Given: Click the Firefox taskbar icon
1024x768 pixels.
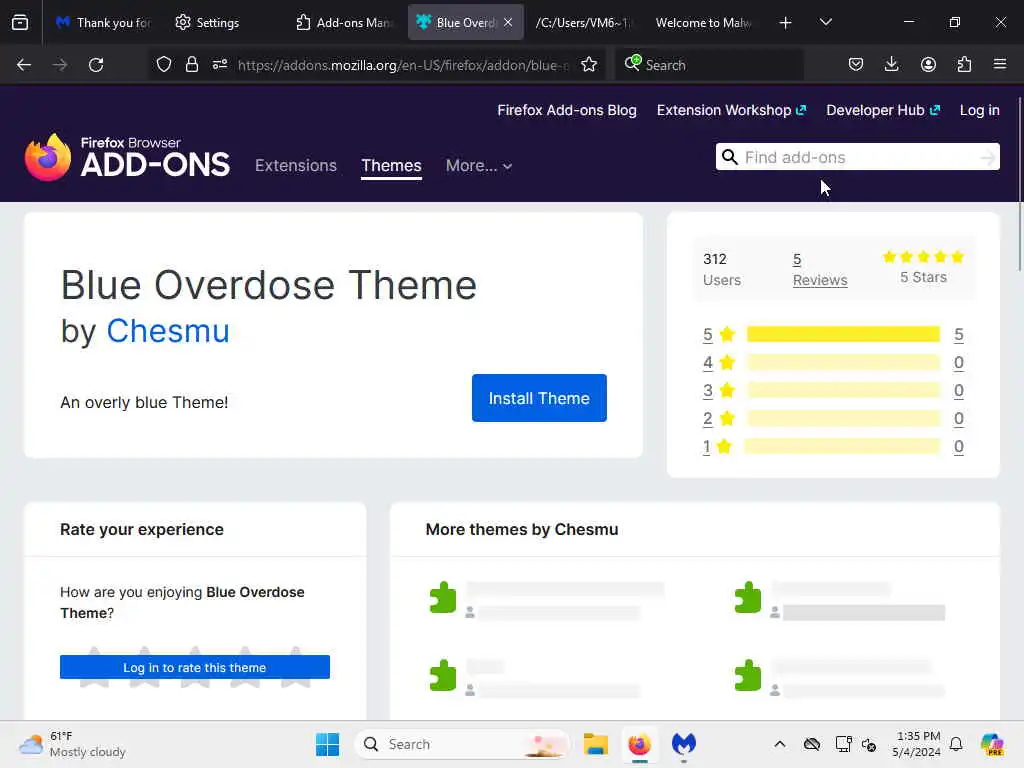Looking at the screenshot, I should (639, 744).
